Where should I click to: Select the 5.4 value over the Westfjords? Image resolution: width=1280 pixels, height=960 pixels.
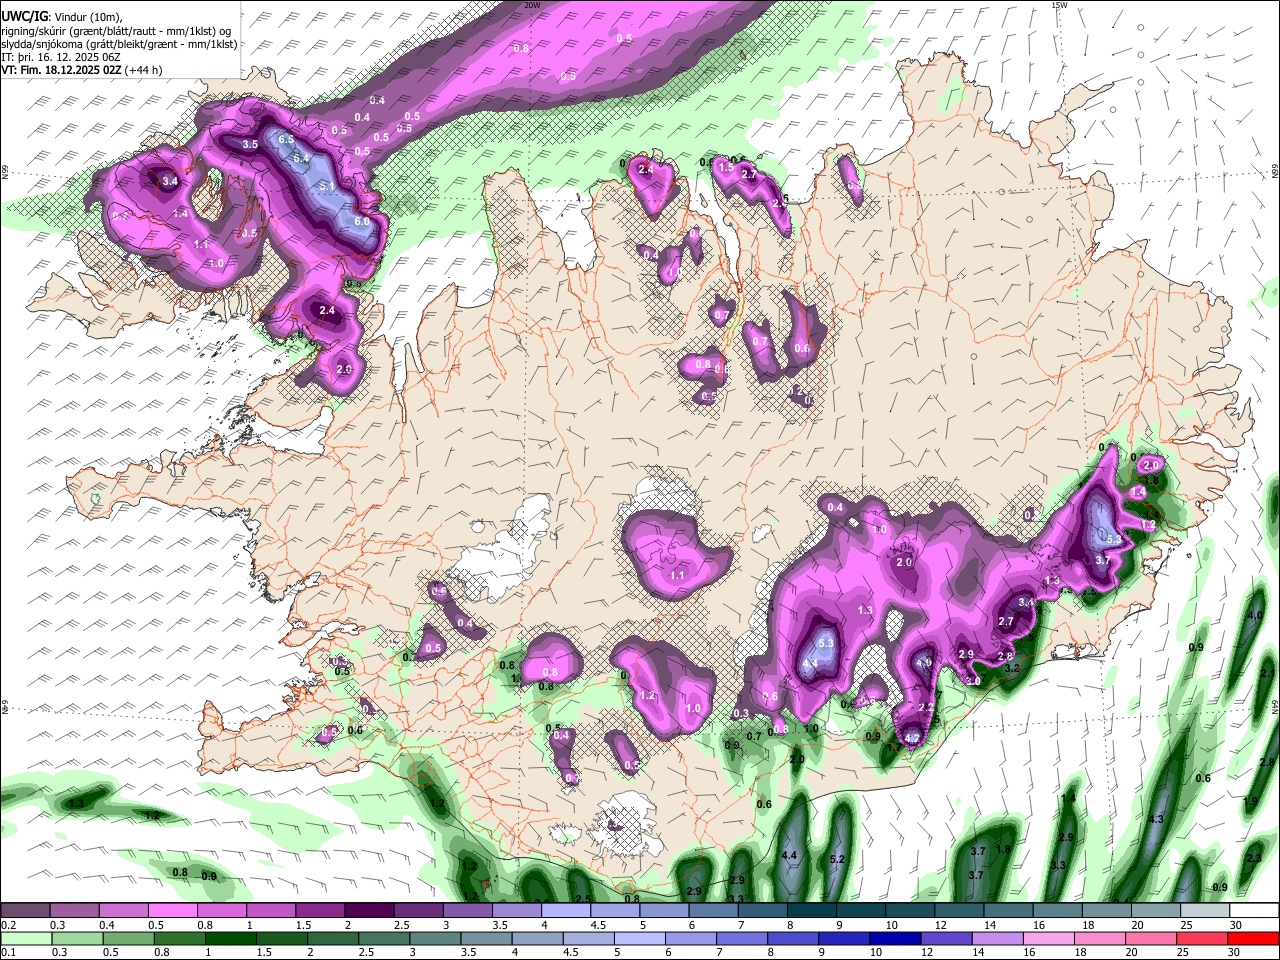pyautogui.click(x=300, y=158)
